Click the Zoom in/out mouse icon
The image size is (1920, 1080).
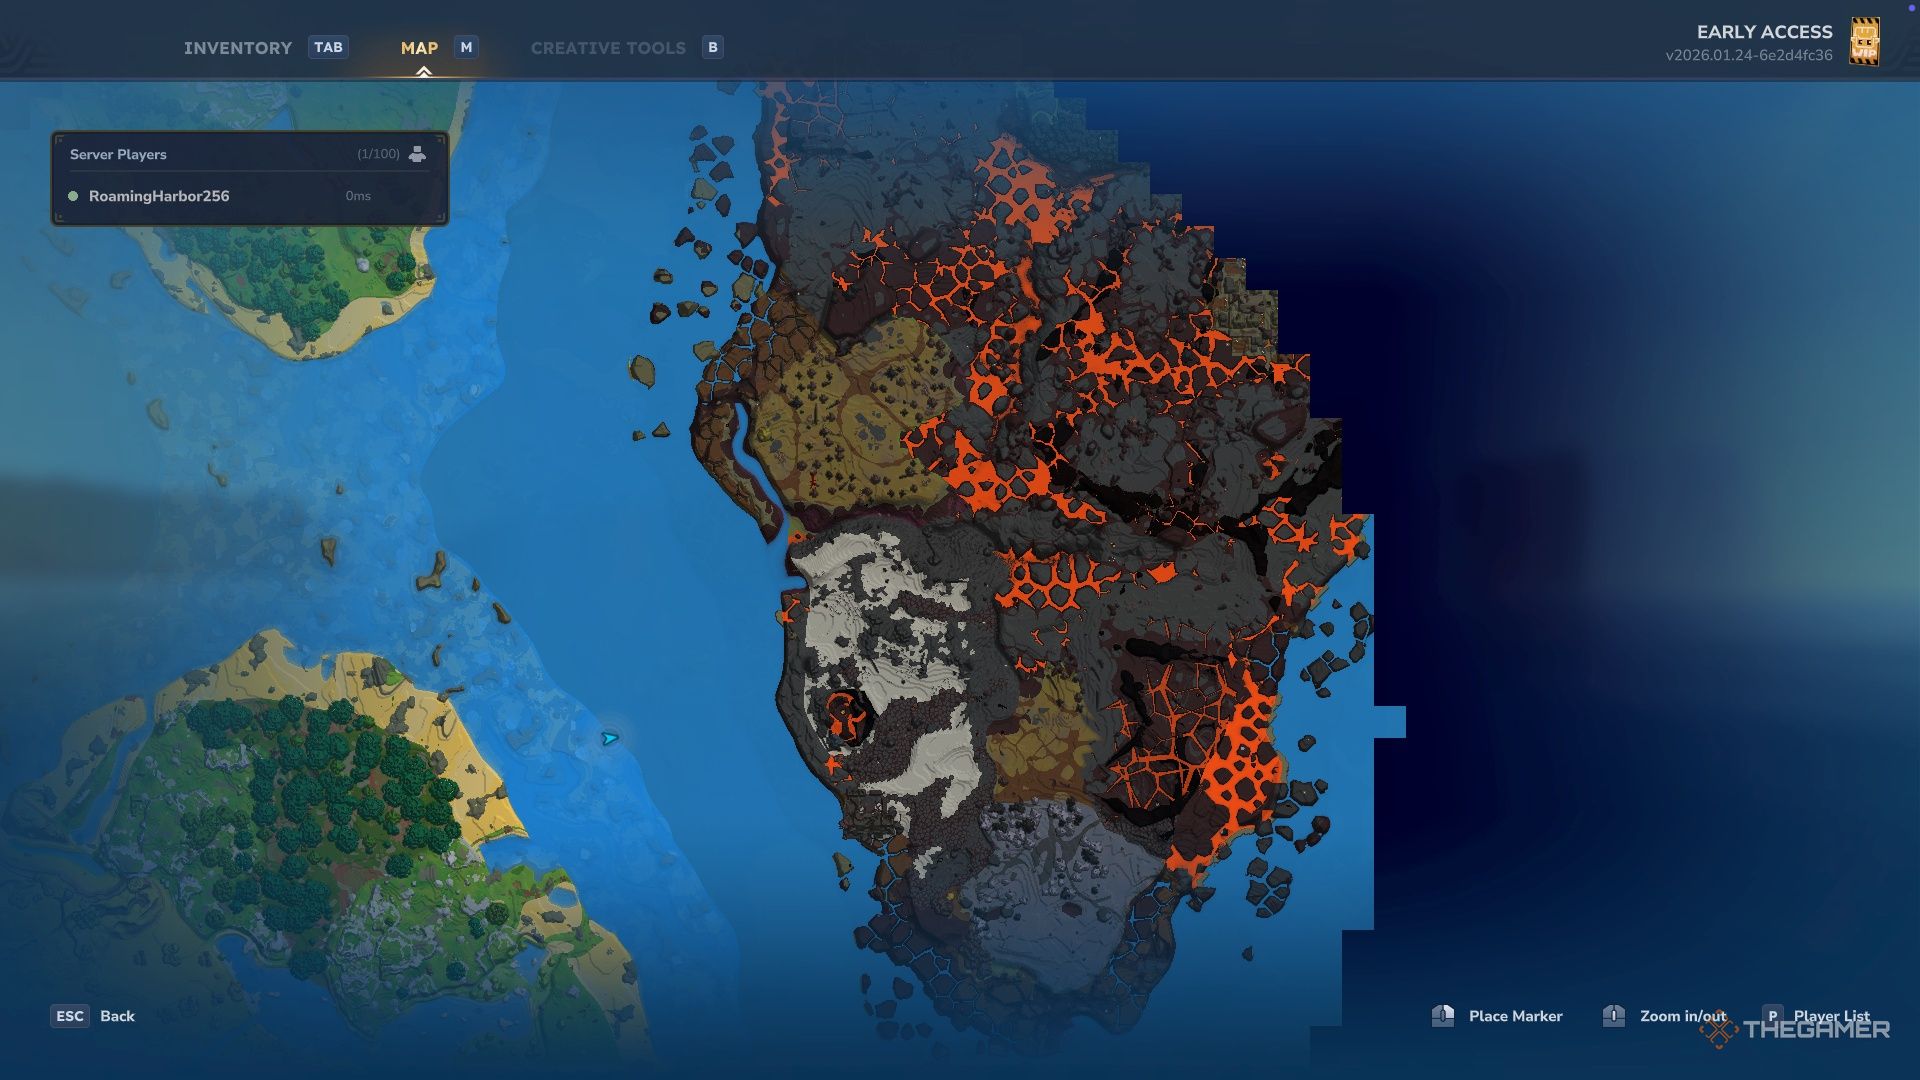click(x=1613, y=1016)
